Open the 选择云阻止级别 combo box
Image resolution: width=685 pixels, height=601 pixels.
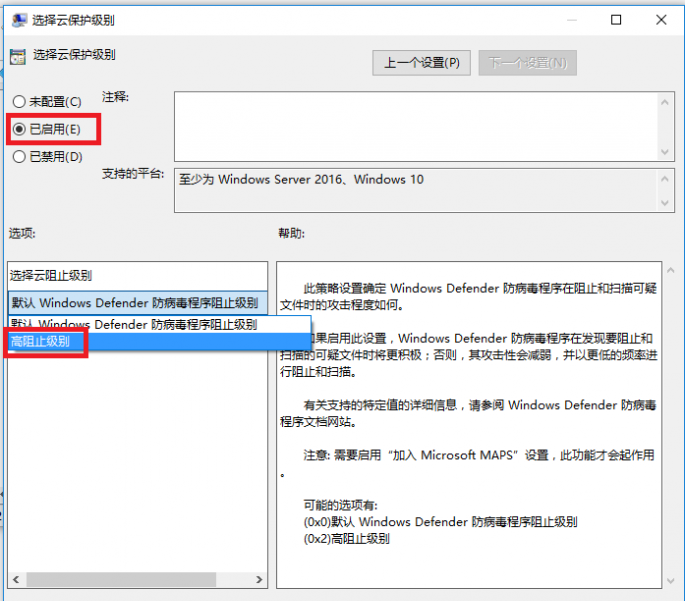(138, 302)
